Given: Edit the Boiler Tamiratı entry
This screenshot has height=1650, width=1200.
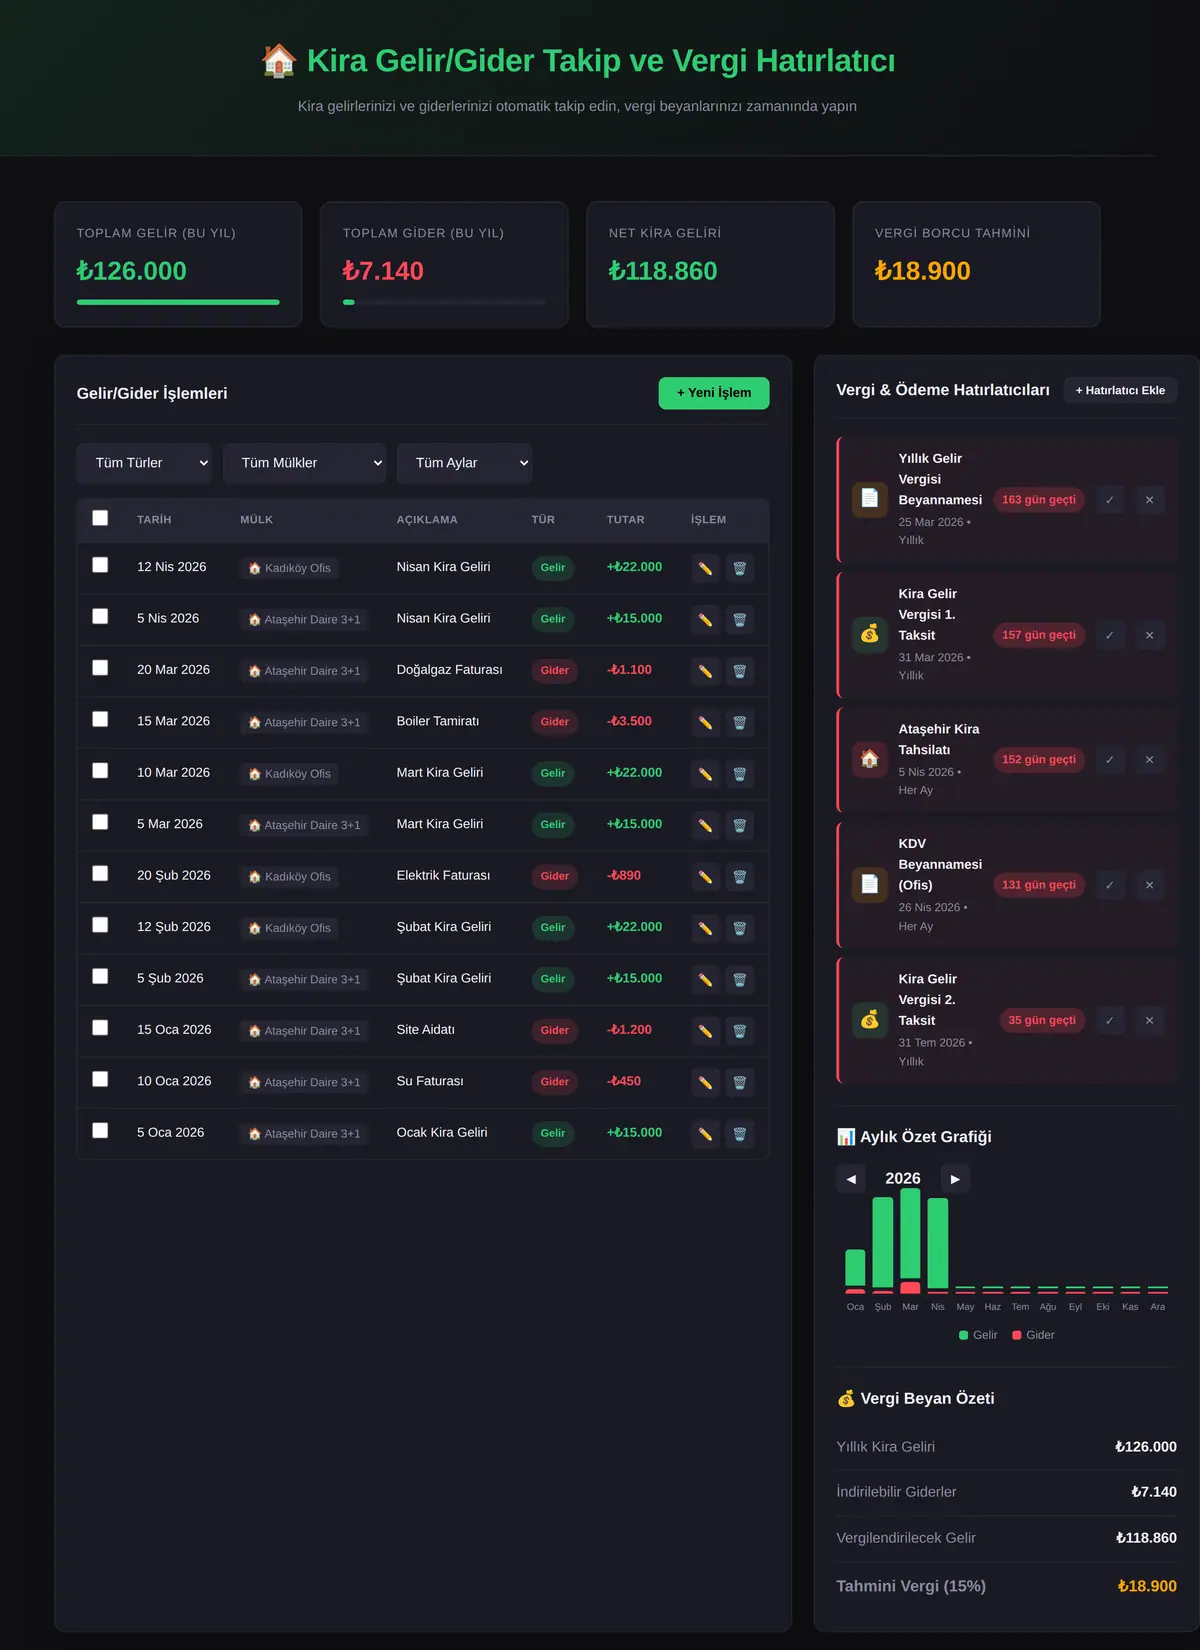Looking at the screenshot, I should click(x=705, y=722).
